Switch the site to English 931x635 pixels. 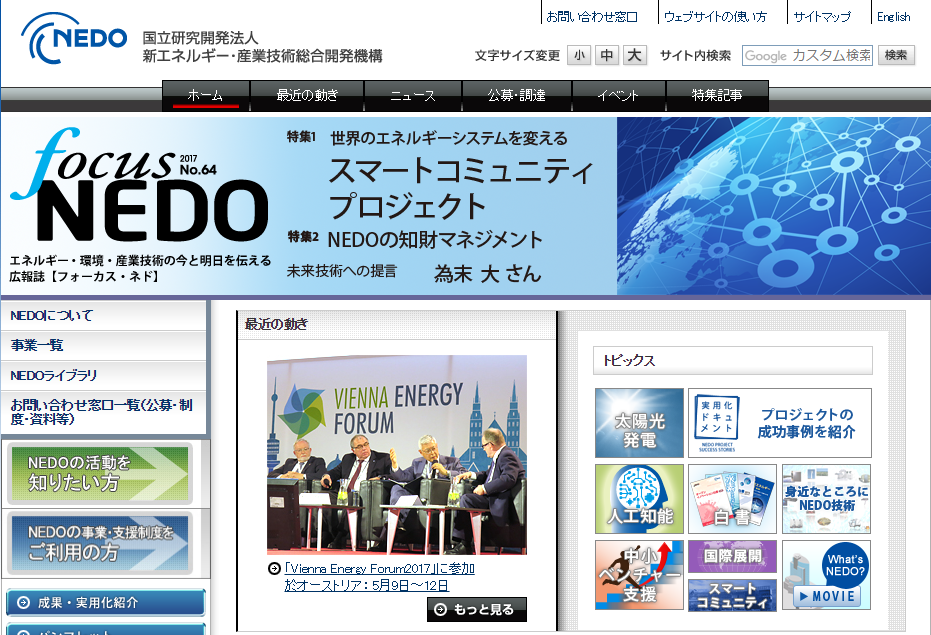click(894, 17)
